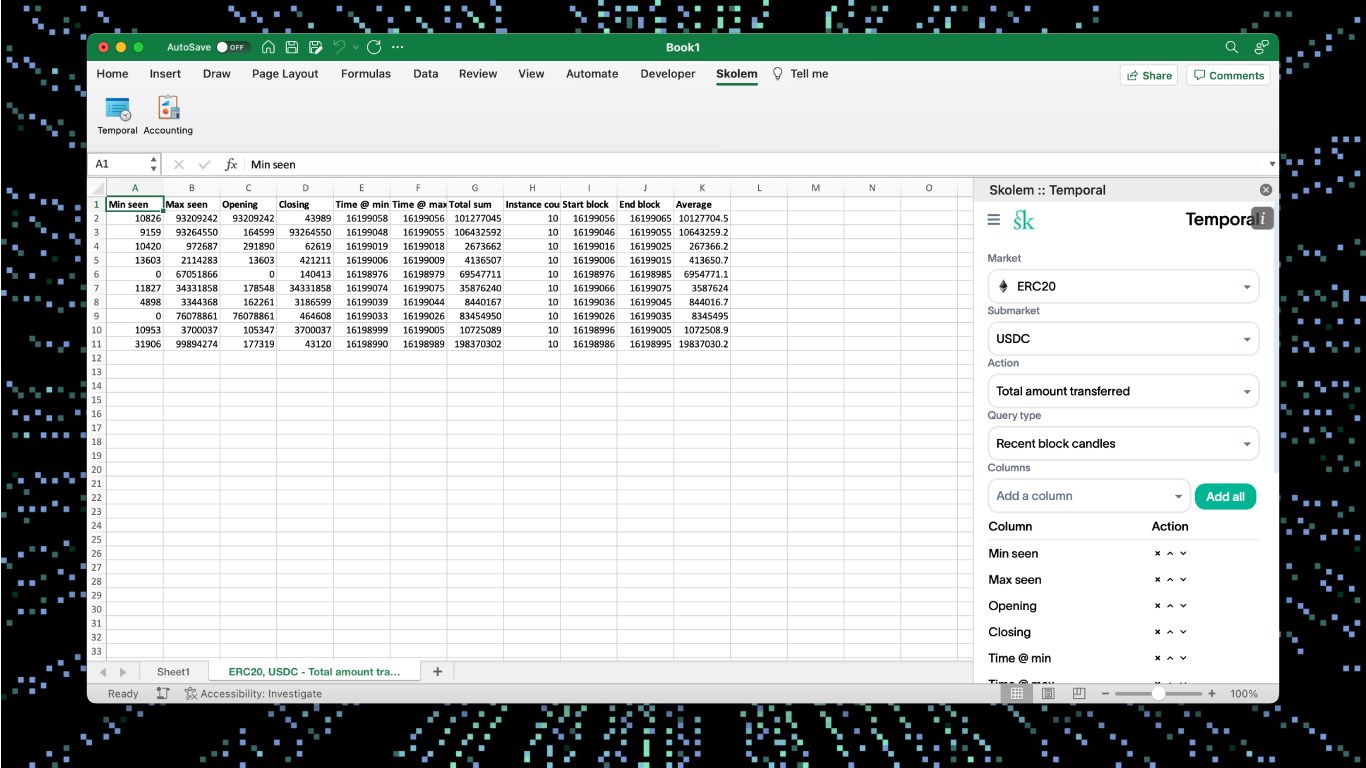1366x768 pixels.
Task: Open the Data ribbon tab
Action: point(426,74)
